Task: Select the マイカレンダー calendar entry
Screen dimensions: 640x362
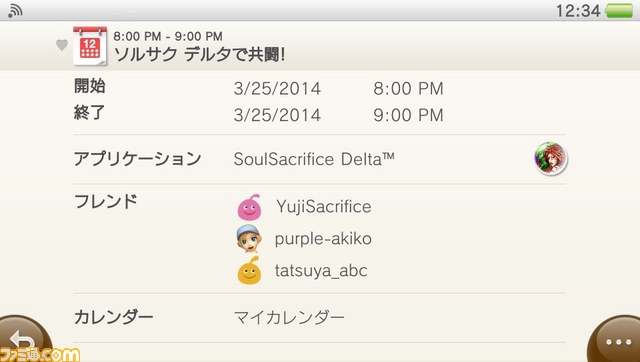Action: point(289,317)
